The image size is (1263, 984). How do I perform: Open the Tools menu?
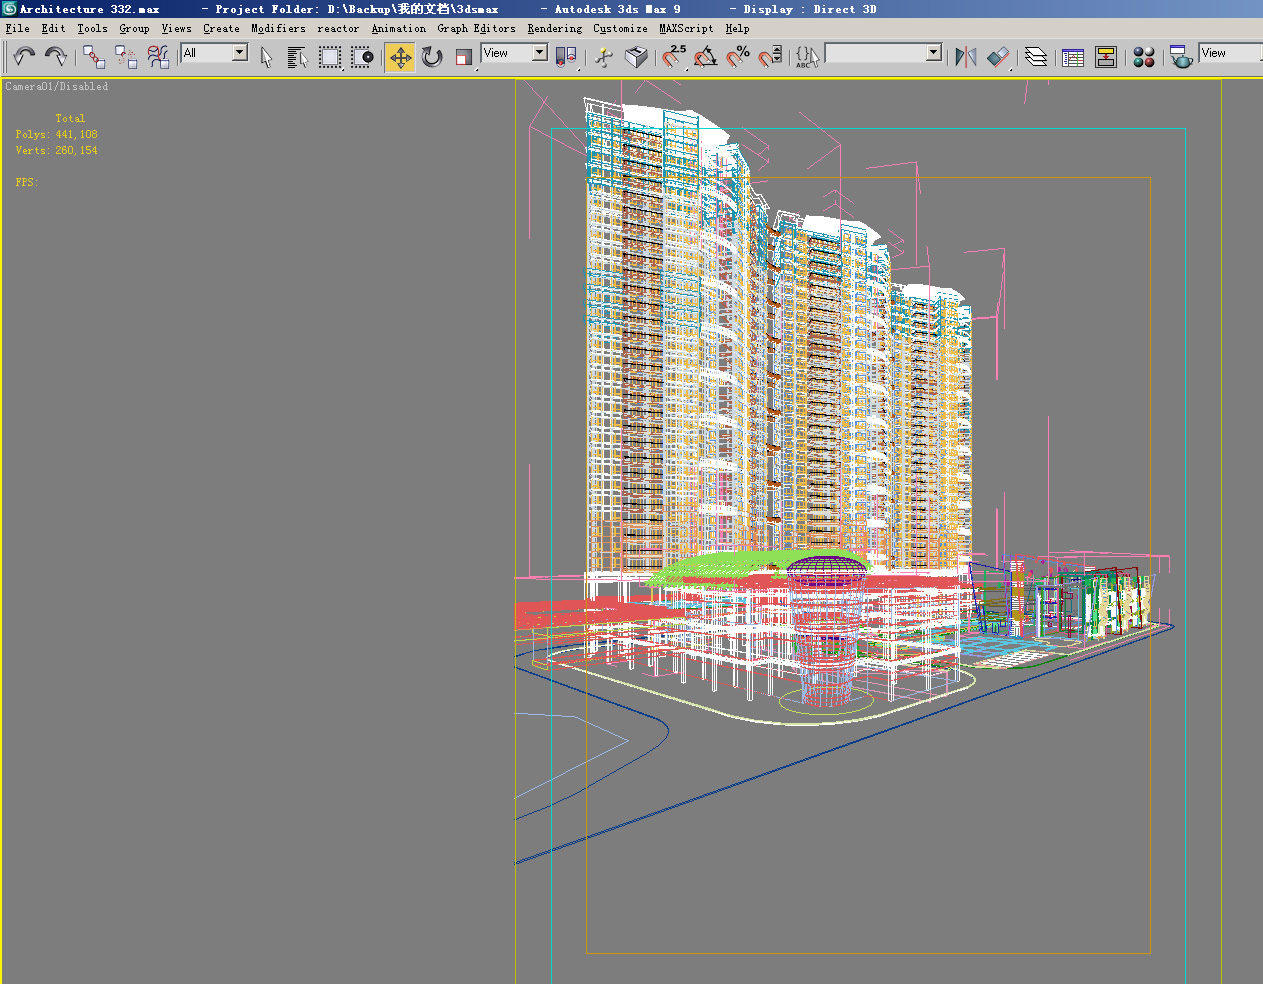pos(92,29)
